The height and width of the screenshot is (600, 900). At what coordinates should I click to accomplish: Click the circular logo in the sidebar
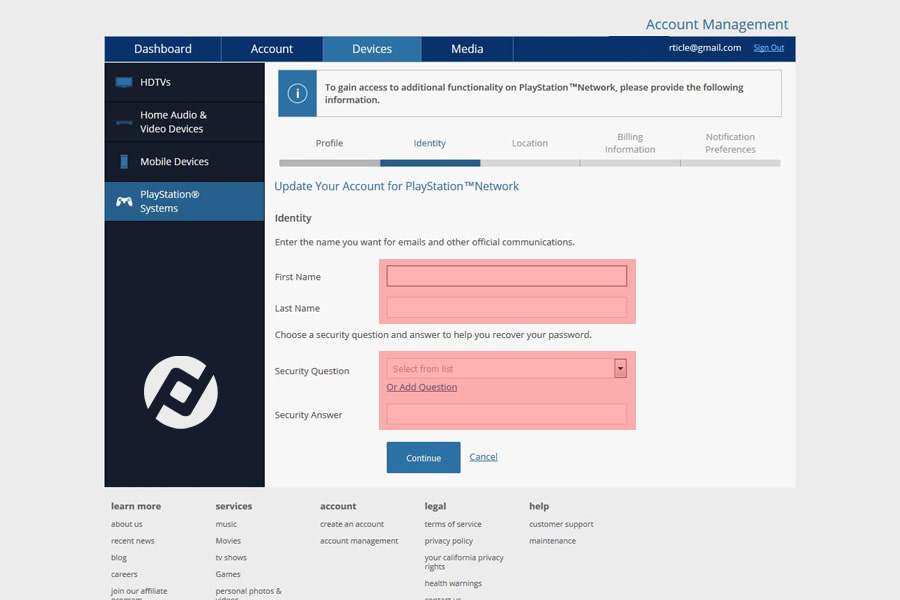pyautogui.click(x=181, y=392)
